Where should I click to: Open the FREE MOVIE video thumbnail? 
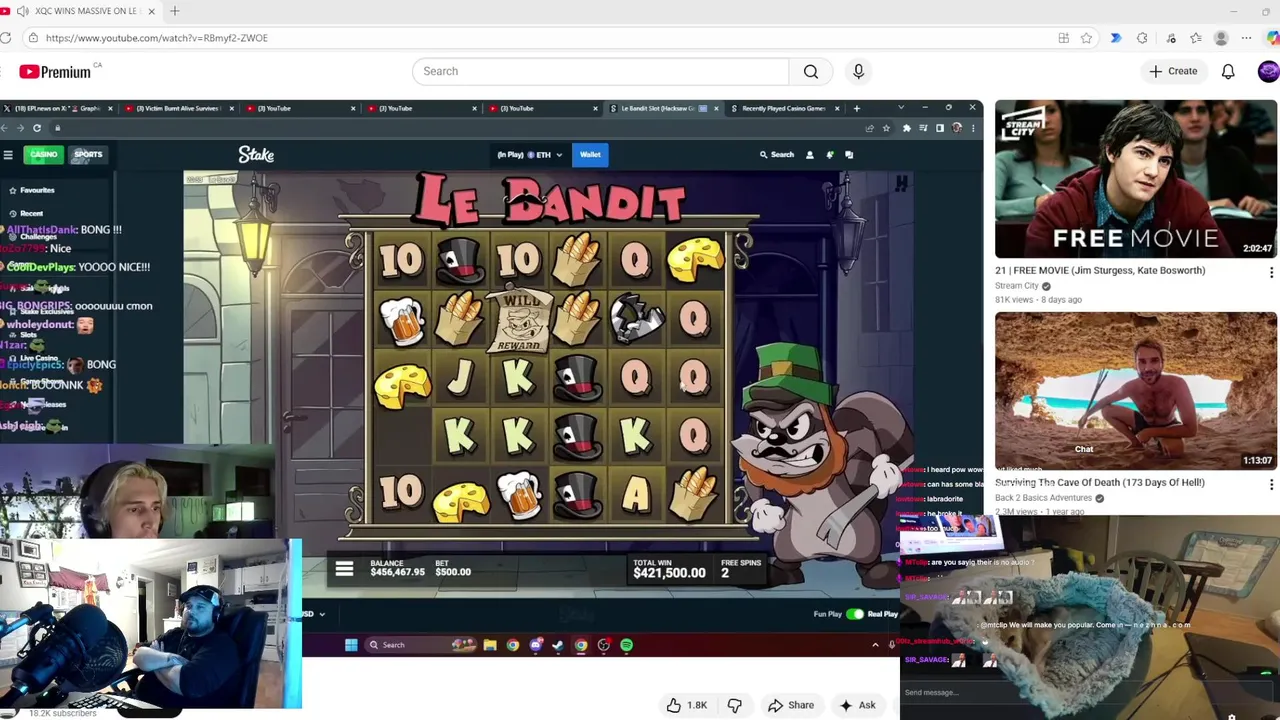(1136, 179)
